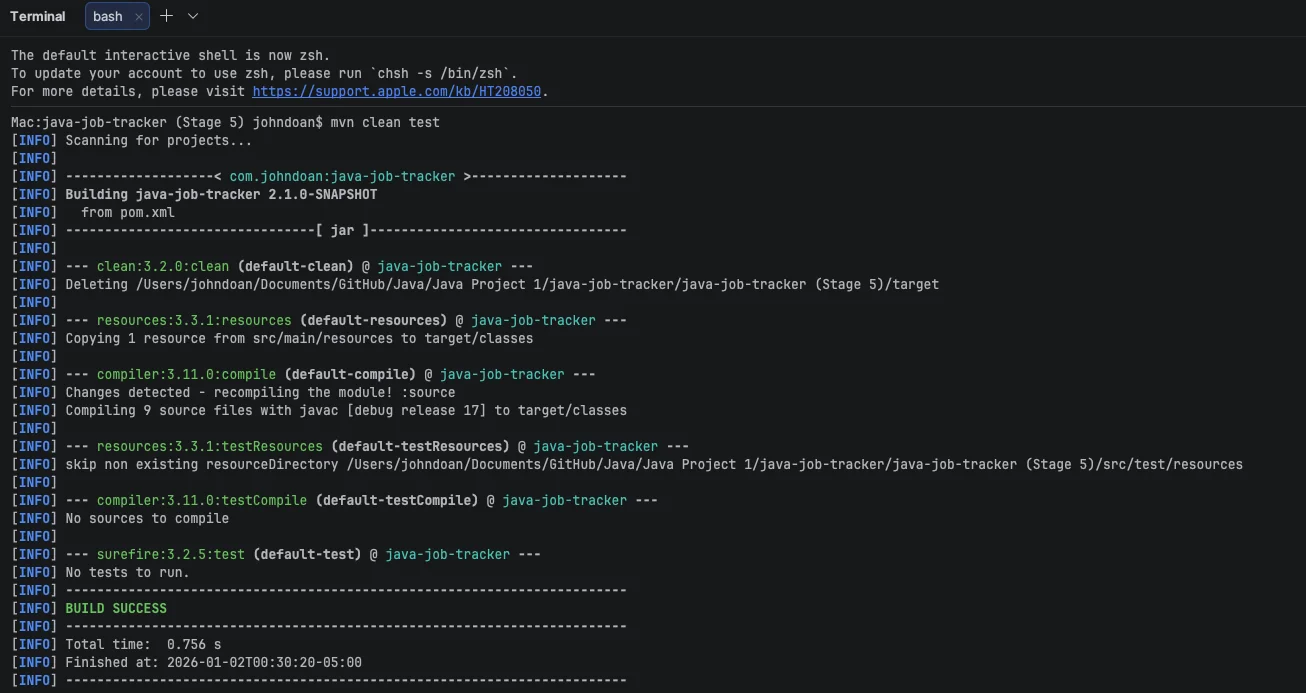
Task: Select the bash tab
Action: (x=108, y=16)
